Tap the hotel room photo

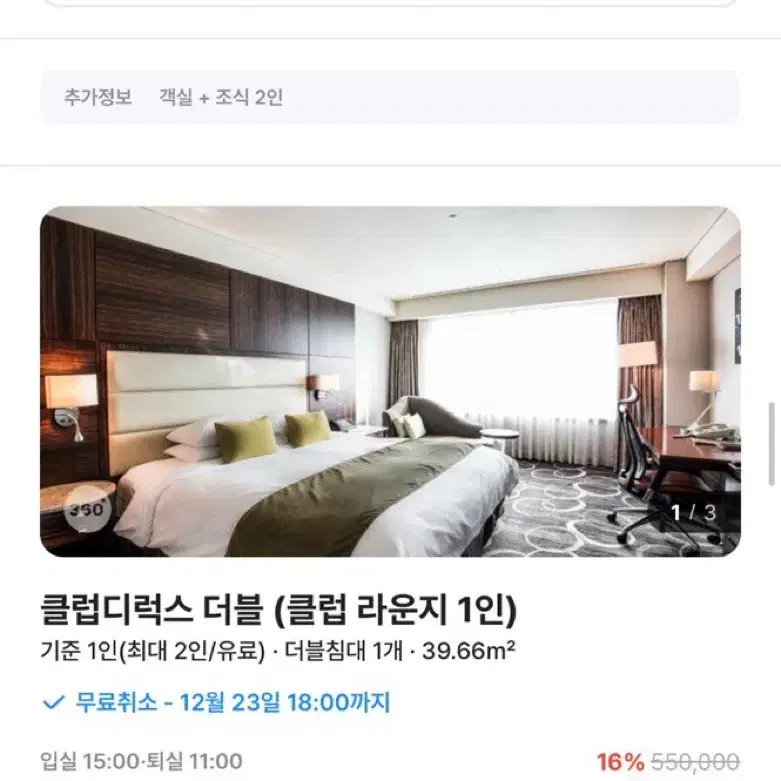click(390, 381)
